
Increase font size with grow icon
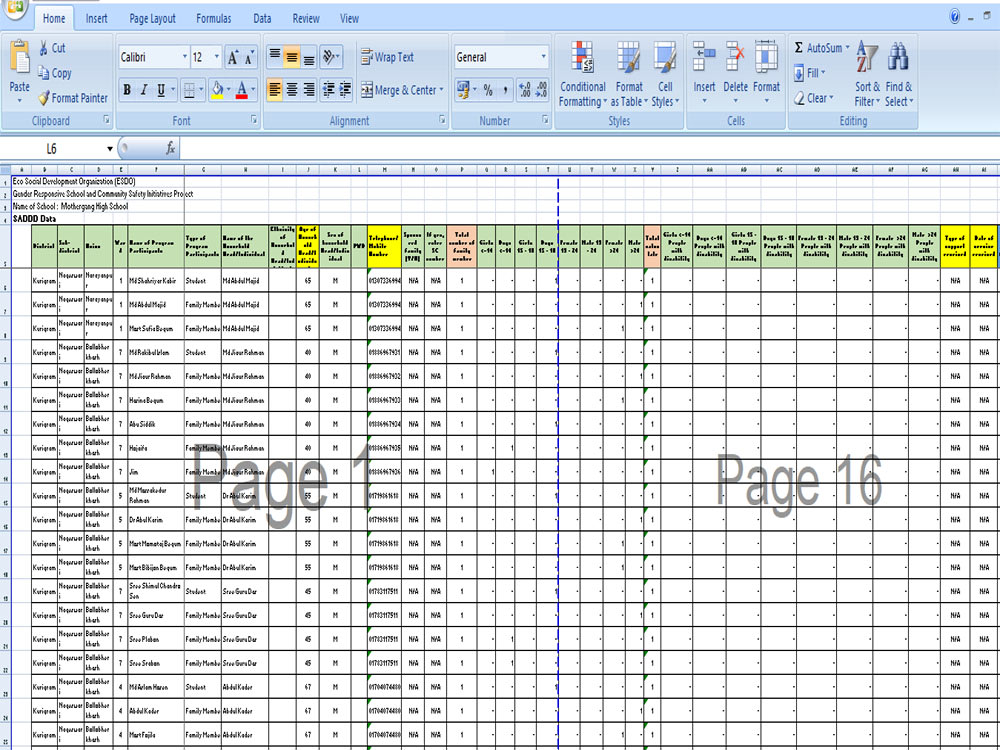click(x=233, y=57)
